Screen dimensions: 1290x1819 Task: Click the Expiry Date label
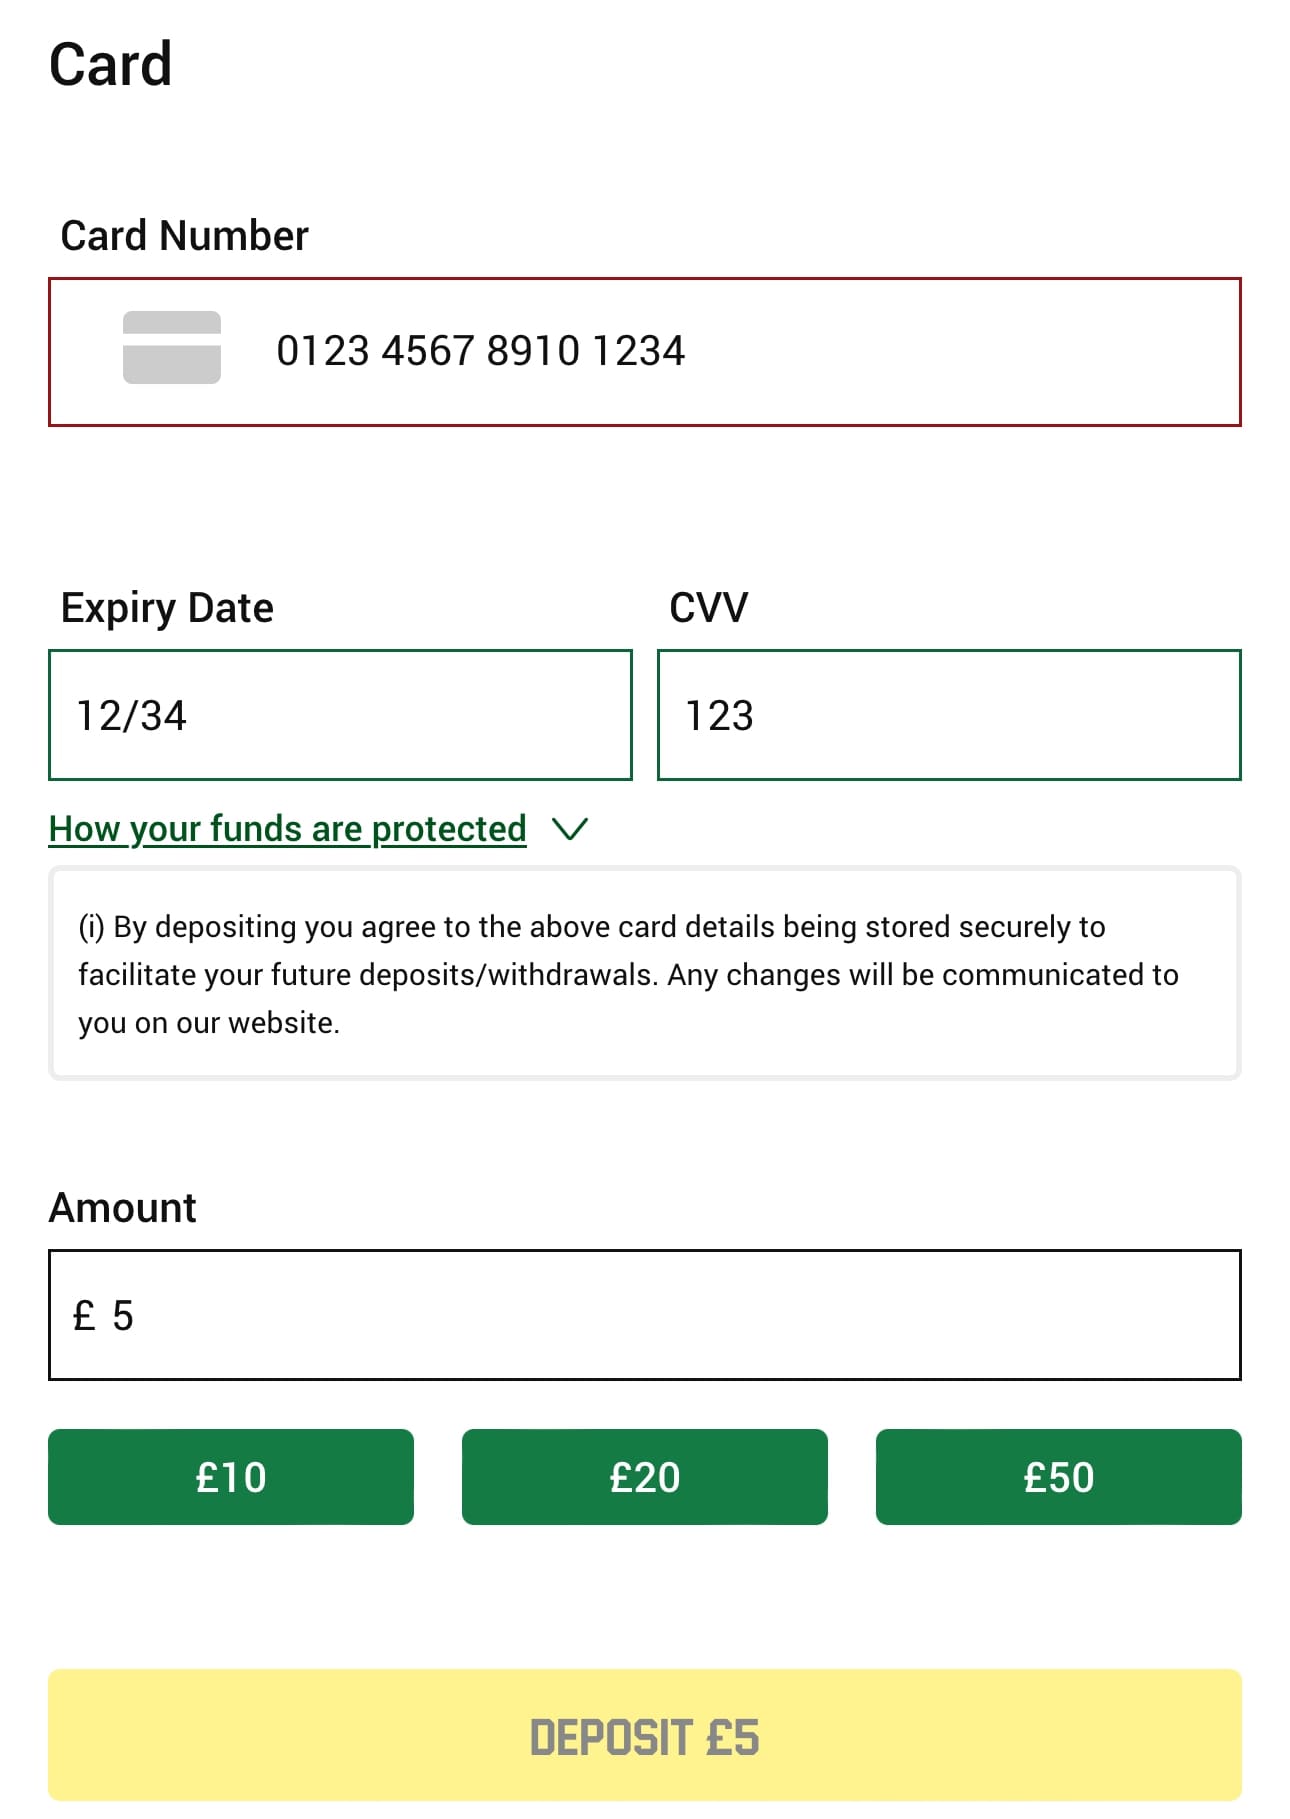(x=167, y=608)
